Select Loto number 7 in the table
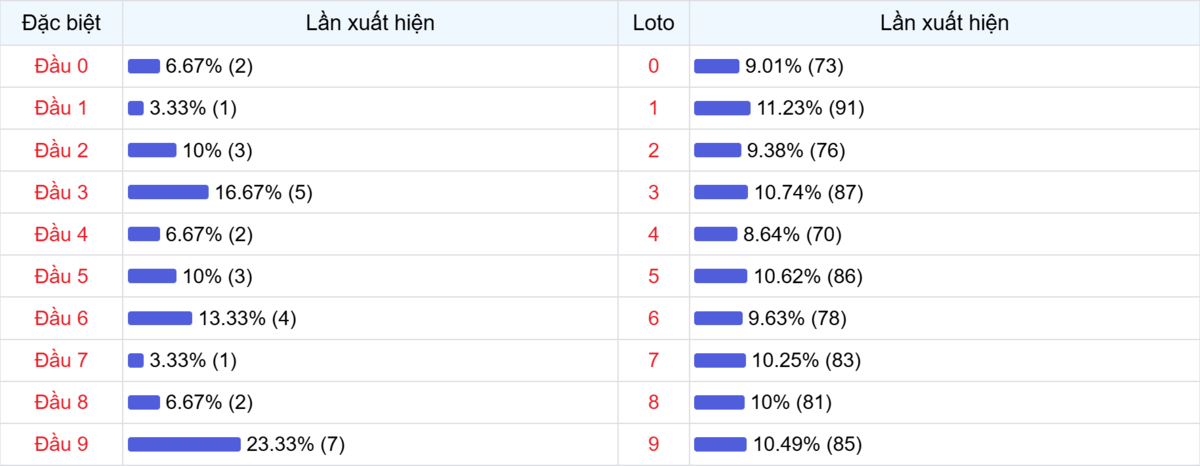1200x466 pixels. pyautogui.click(x=654, y=360)
